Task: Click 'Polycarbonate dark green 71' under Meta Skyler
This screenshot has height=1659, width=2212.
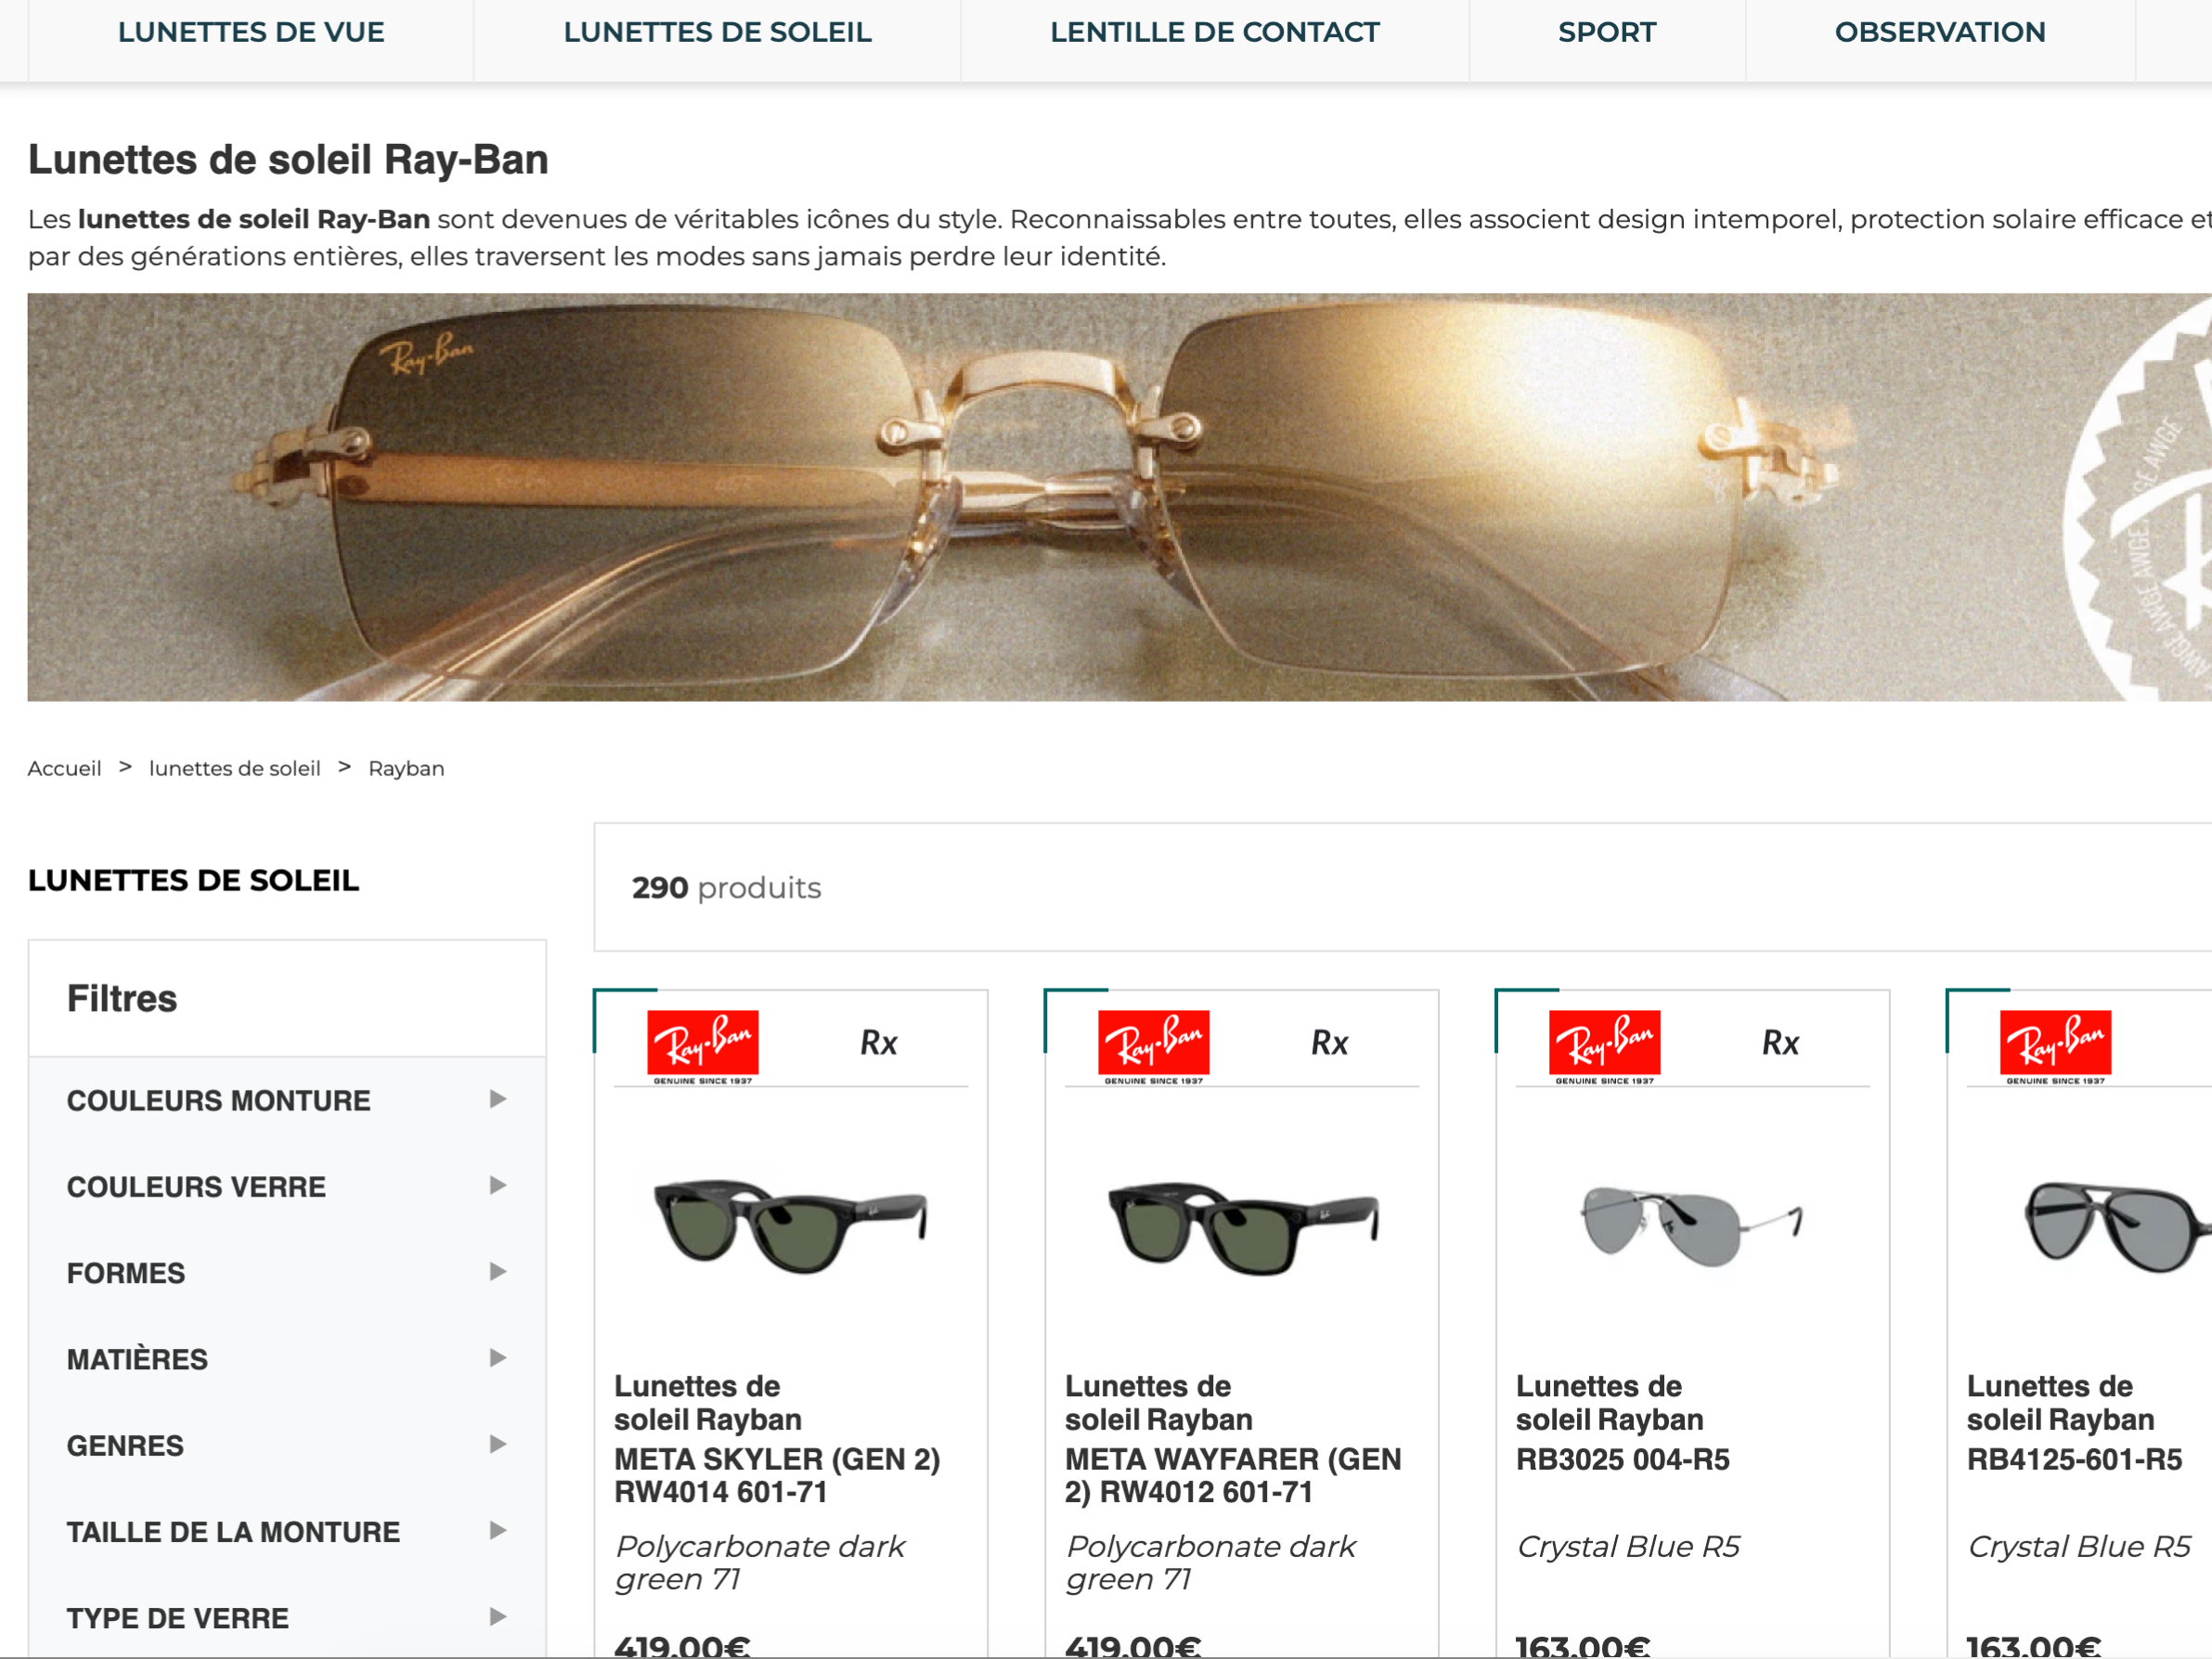Action: 759,1562
